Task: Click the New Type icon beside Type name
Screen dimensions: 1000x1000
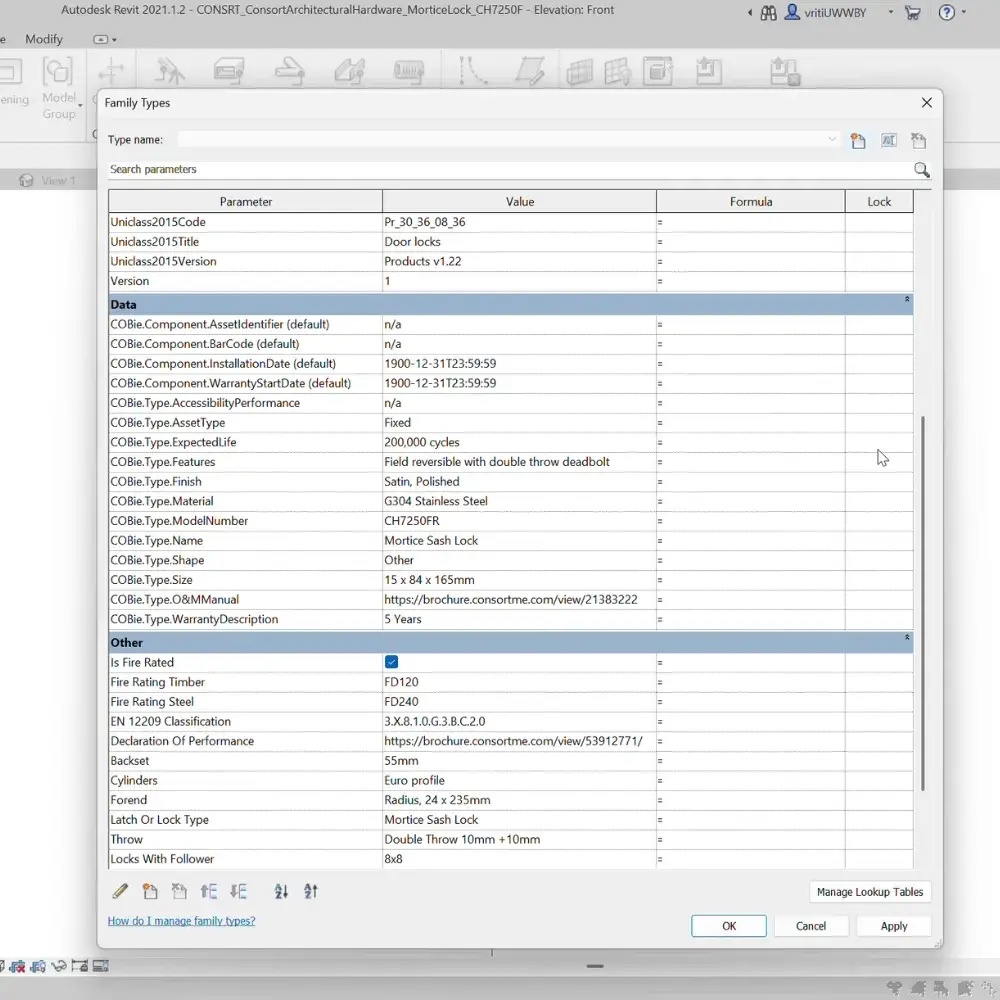Action: [858, 140]
